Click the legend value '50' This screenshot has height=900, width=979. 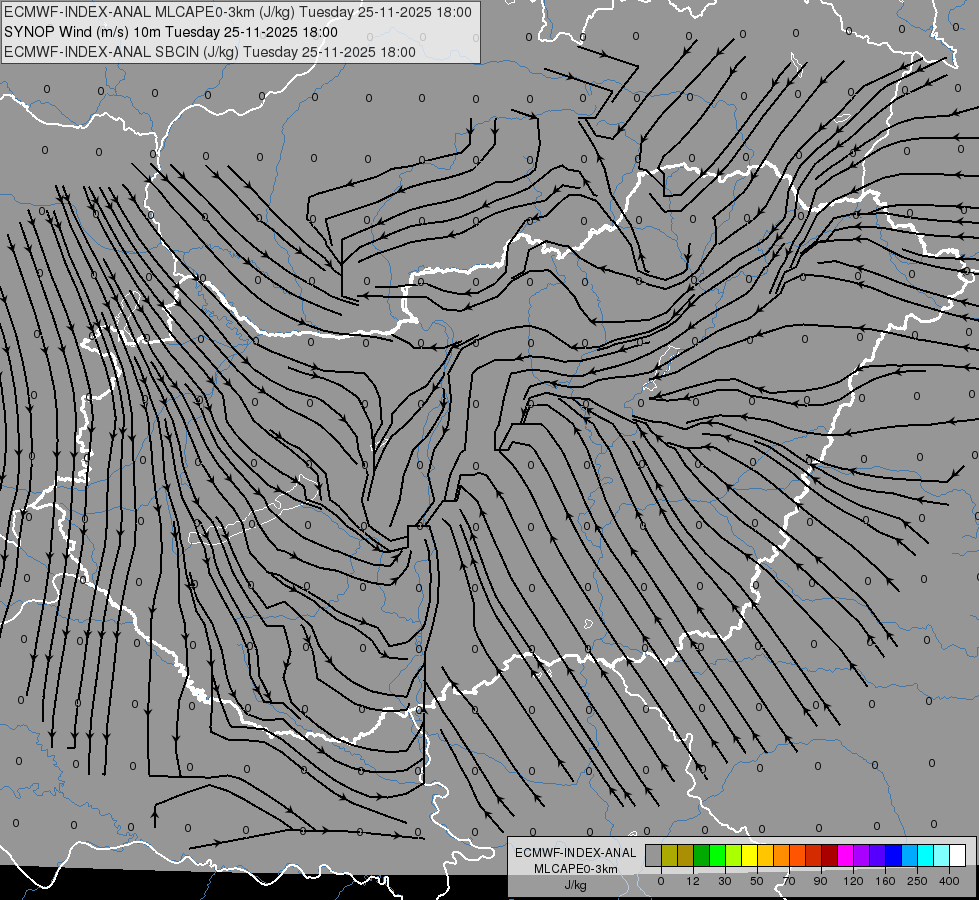(757, 881)
